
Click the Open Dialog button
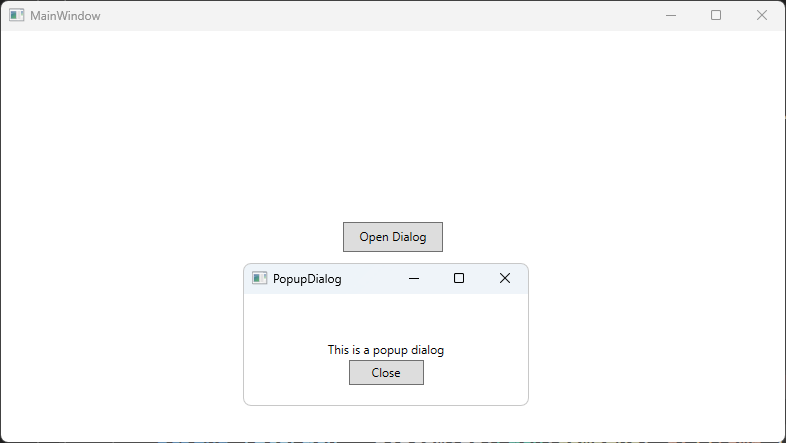pyautogui.click(x=392, y=237)
